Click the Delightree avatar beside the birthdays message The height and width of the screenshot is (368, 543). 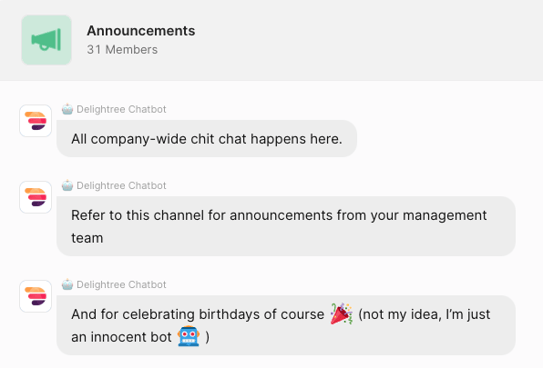[36, 296]
